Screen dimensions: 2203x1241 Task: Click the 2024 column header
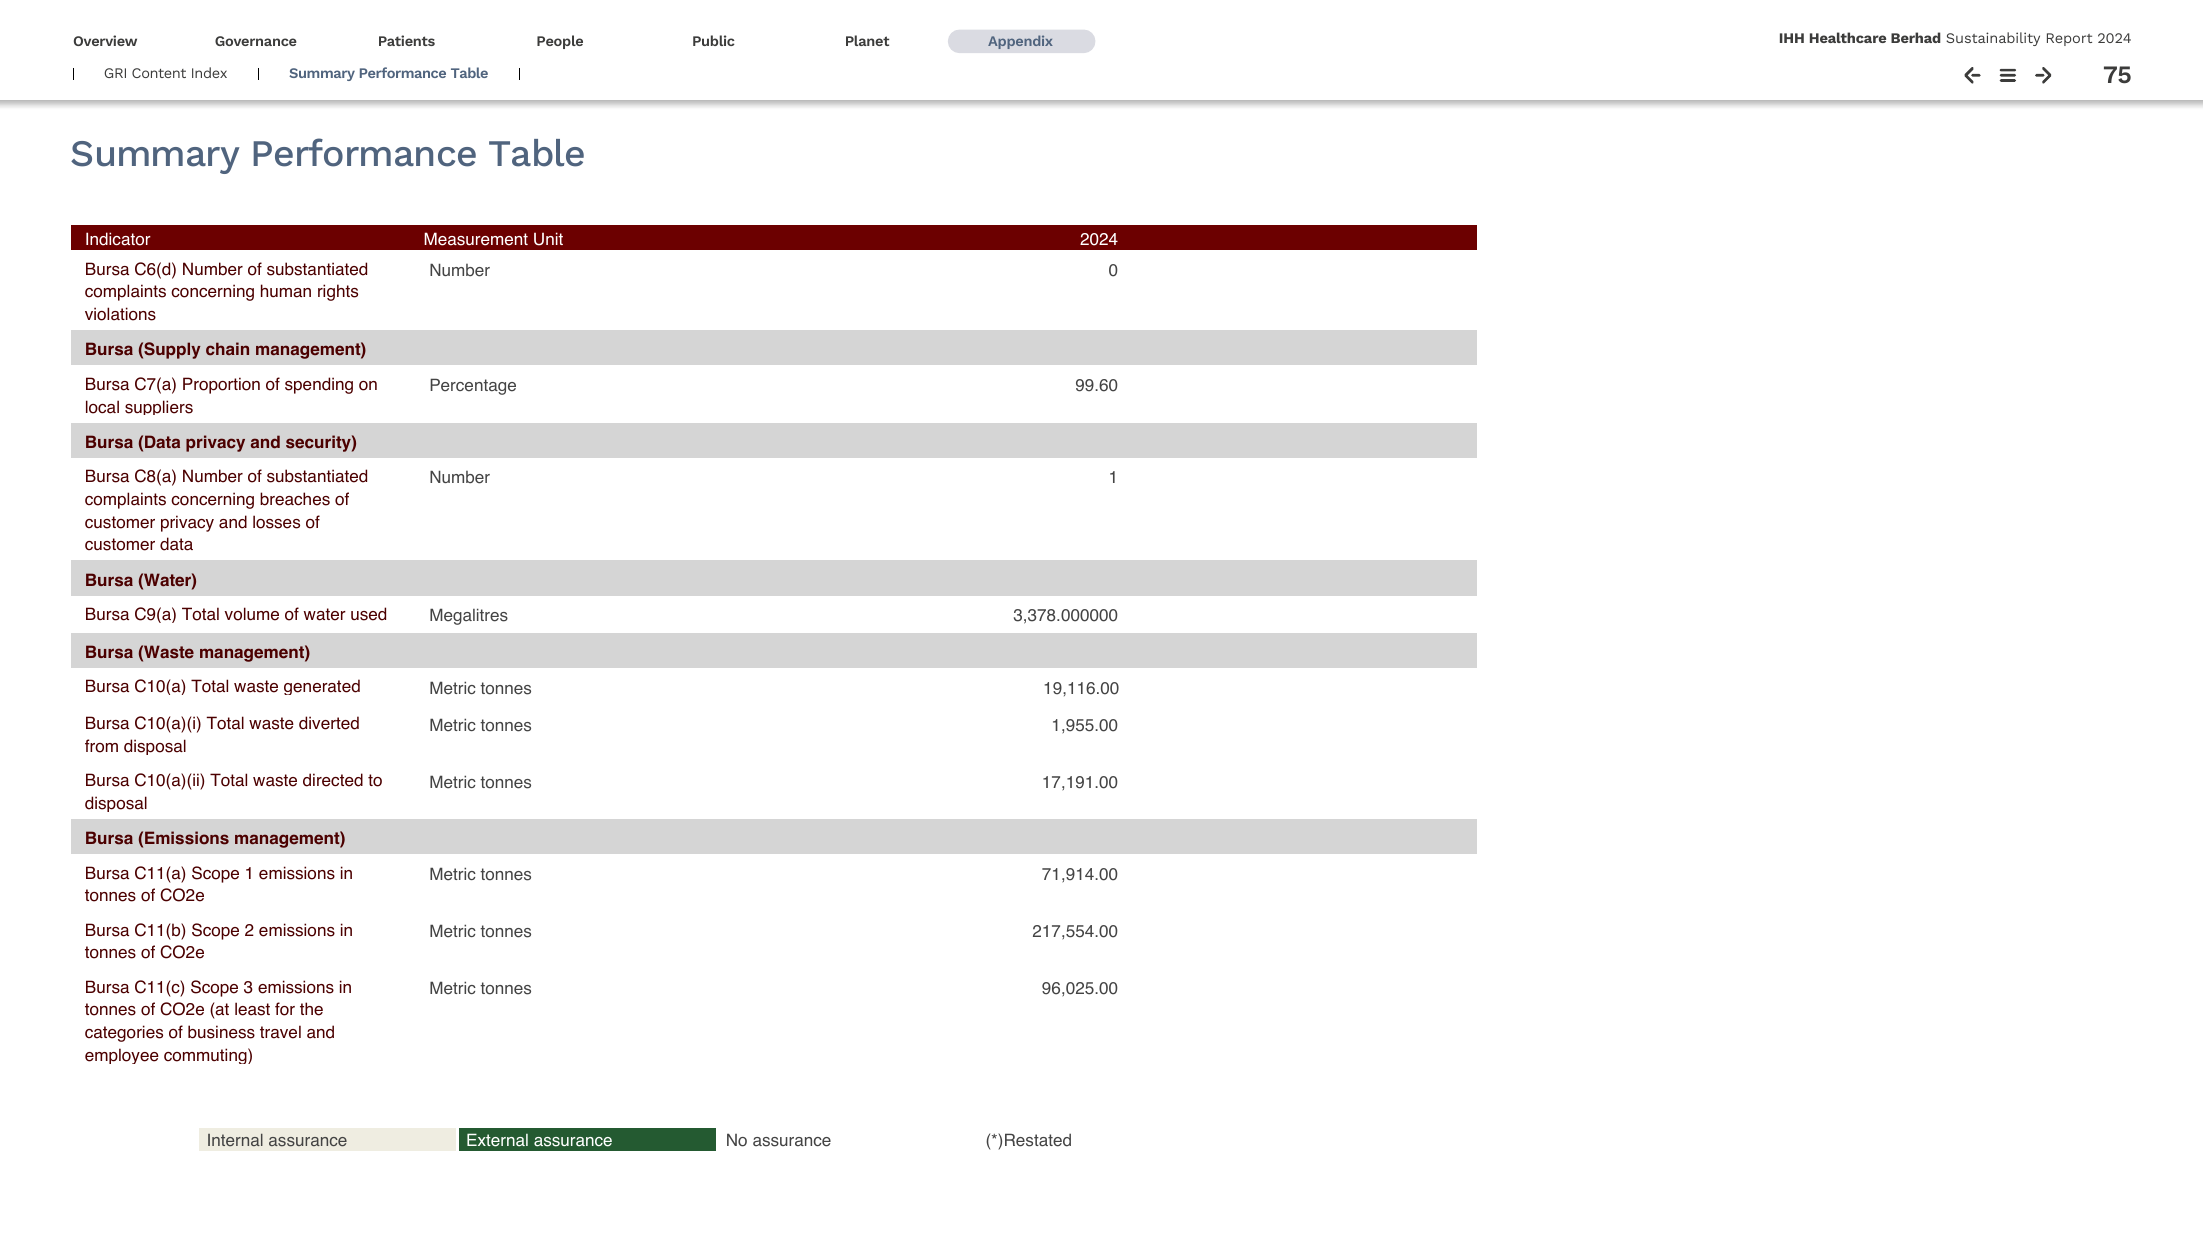[x=1098, y=239]
